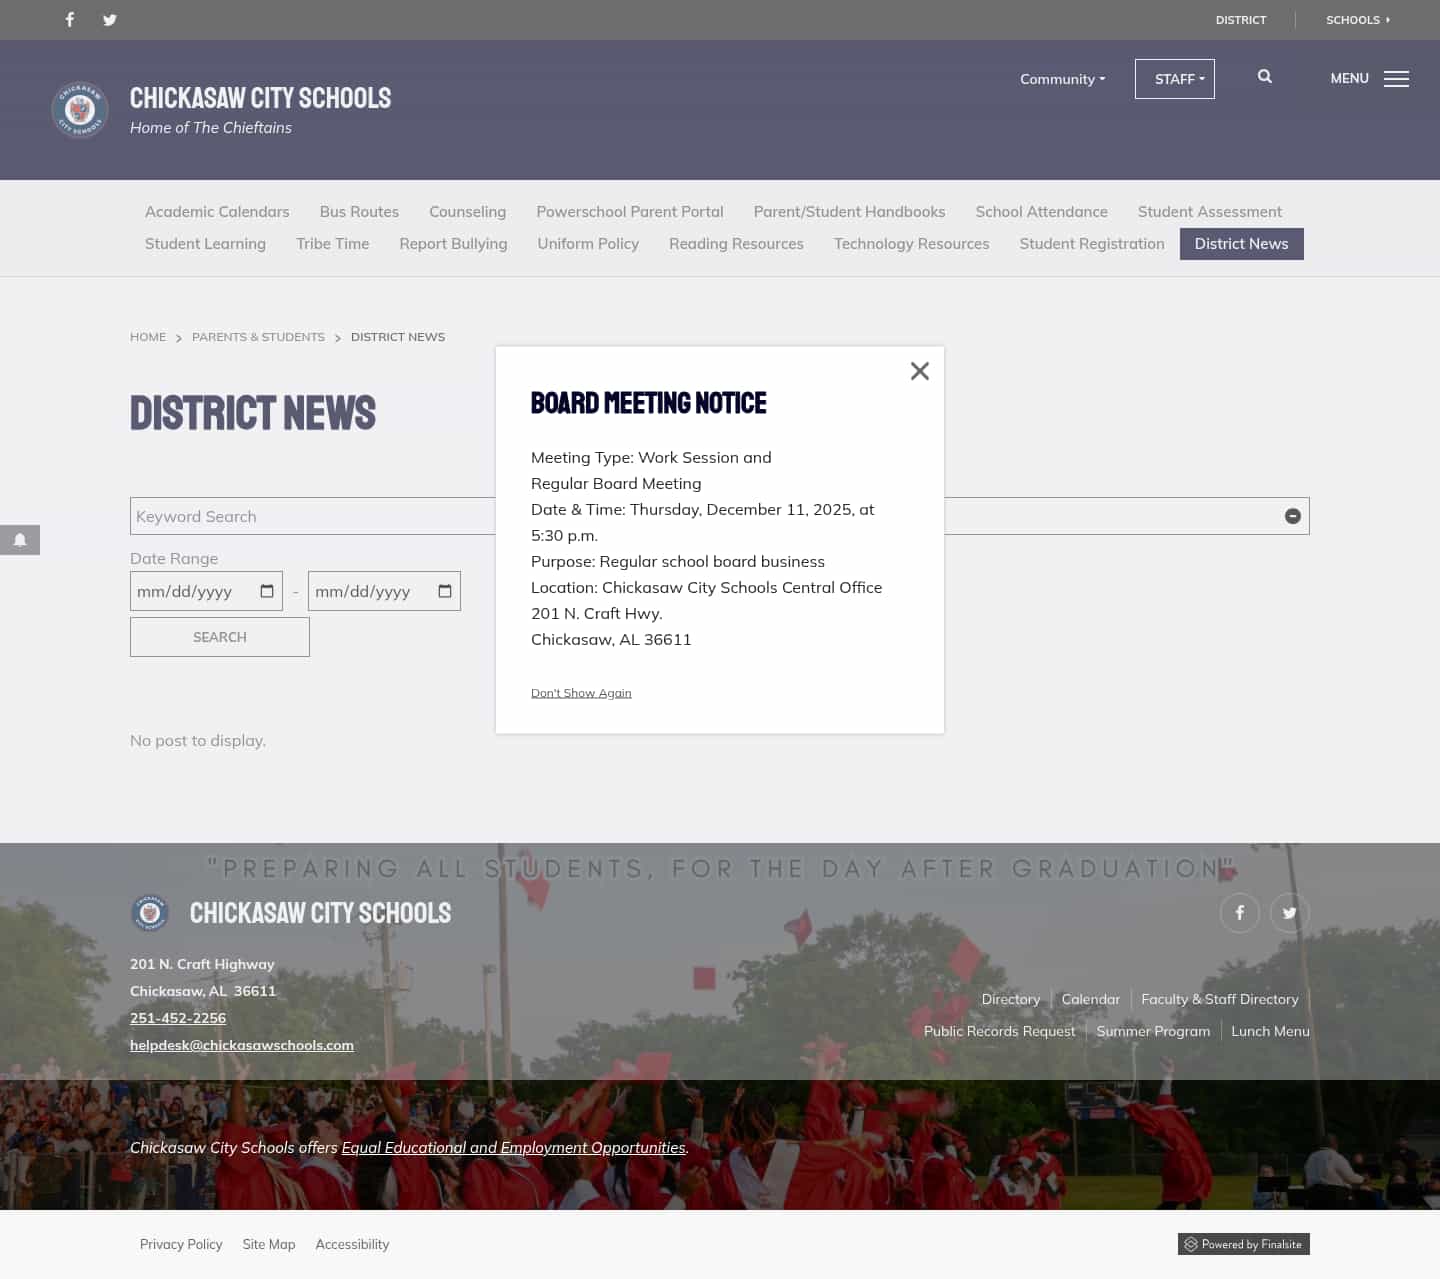
Task: Open the Community dropdown
Action: click(x=1062, y=79)
